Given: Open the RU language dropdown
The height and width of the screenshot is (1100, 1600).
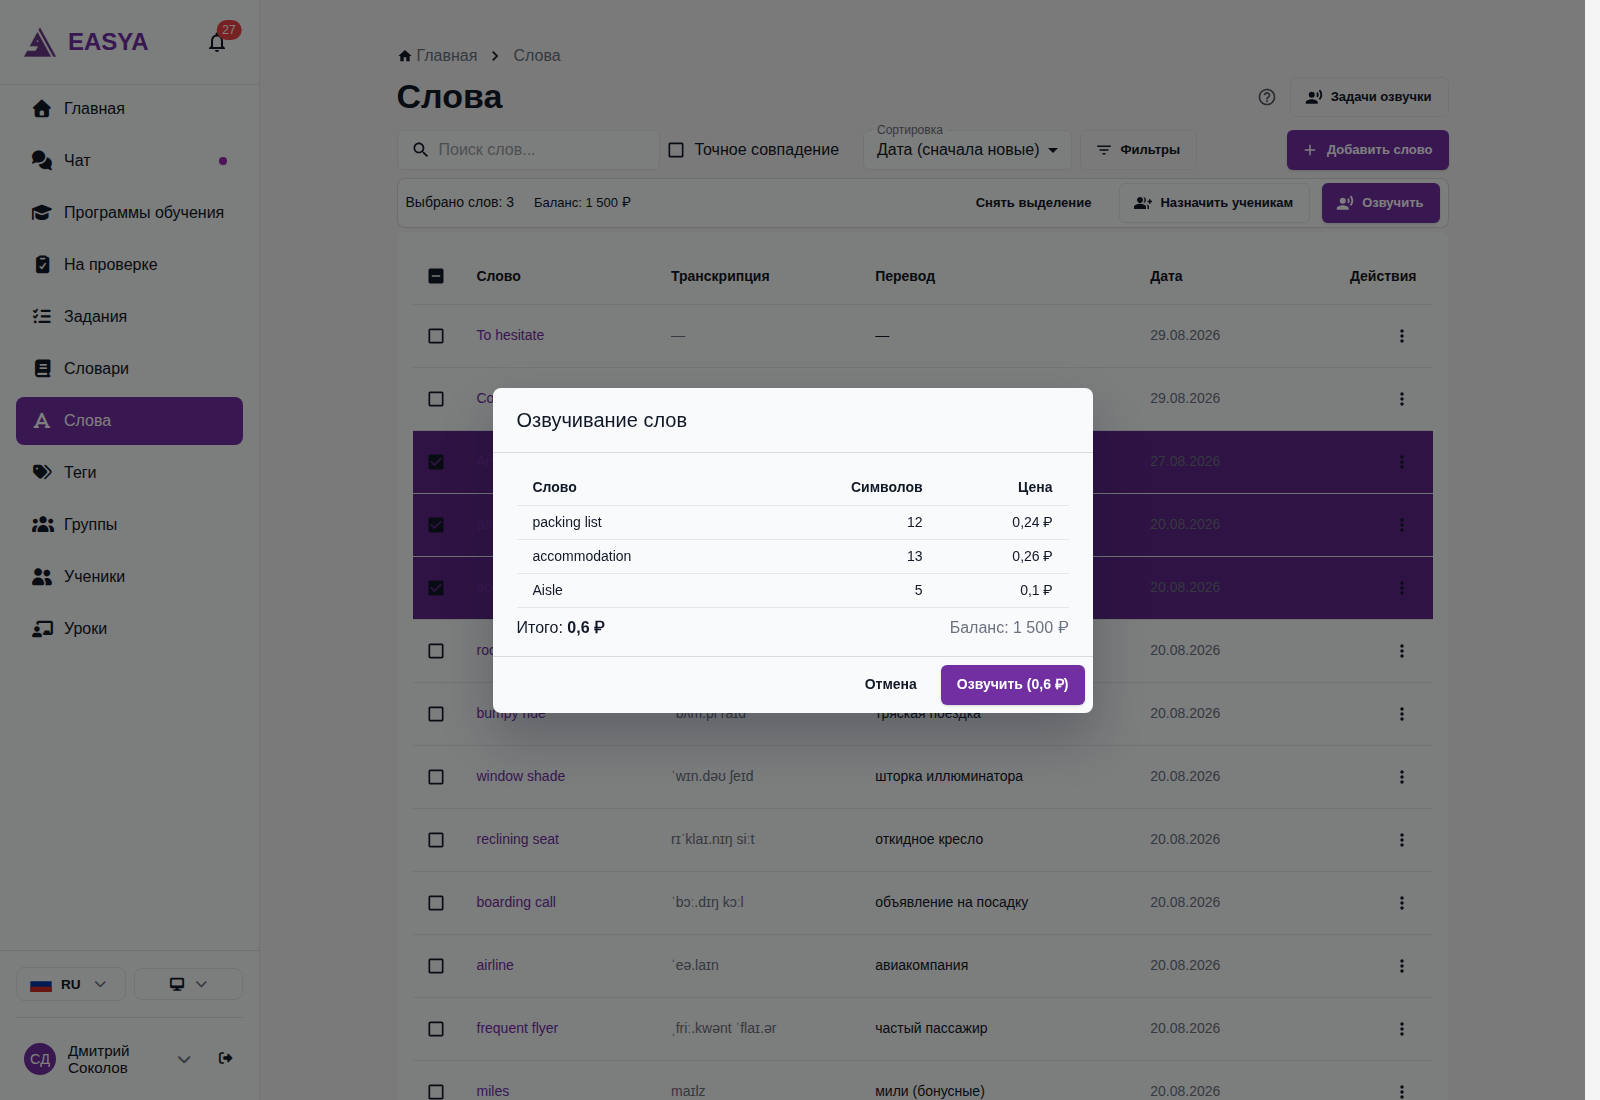Looking at the screenshot, I should coord(70,984).
